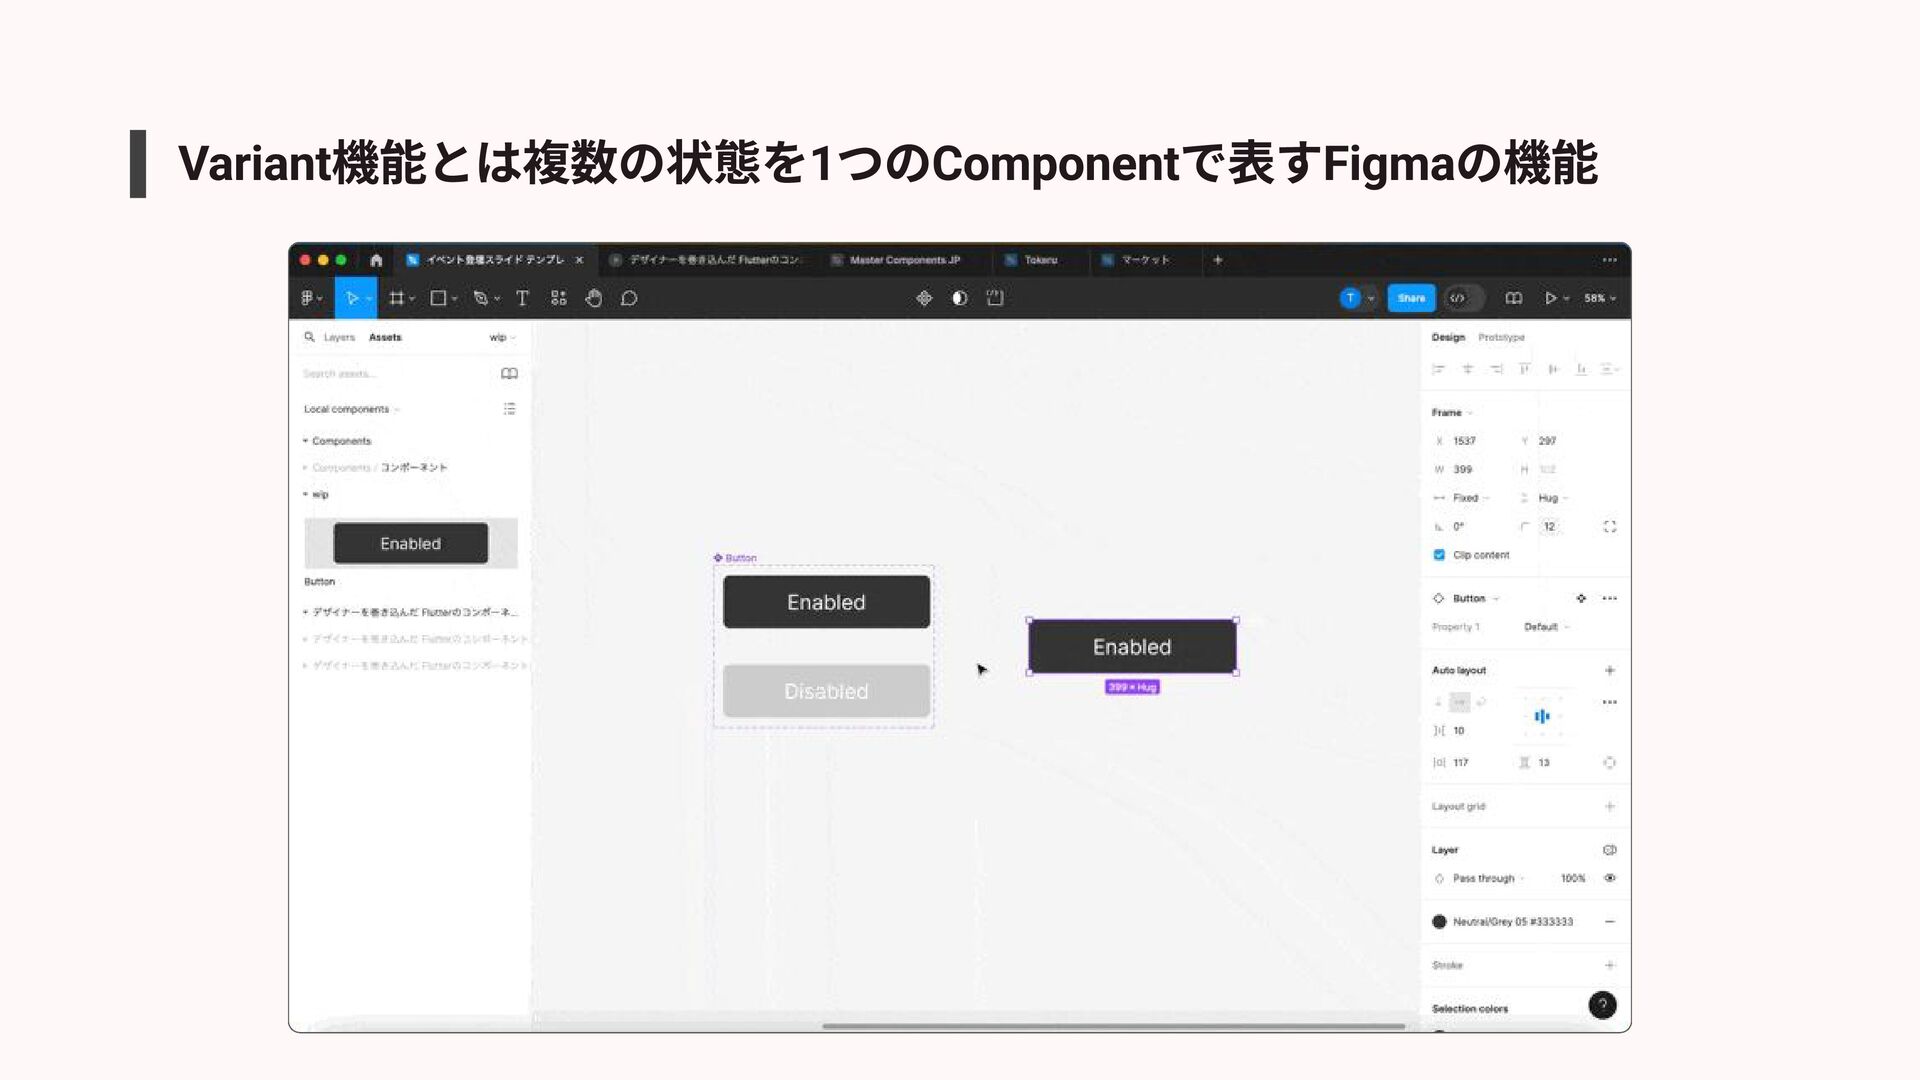The width and height of the screenshot is (1920, 1080).
Task: Click the horizontal canvas scrollbar
Action: point(1114,1026)
